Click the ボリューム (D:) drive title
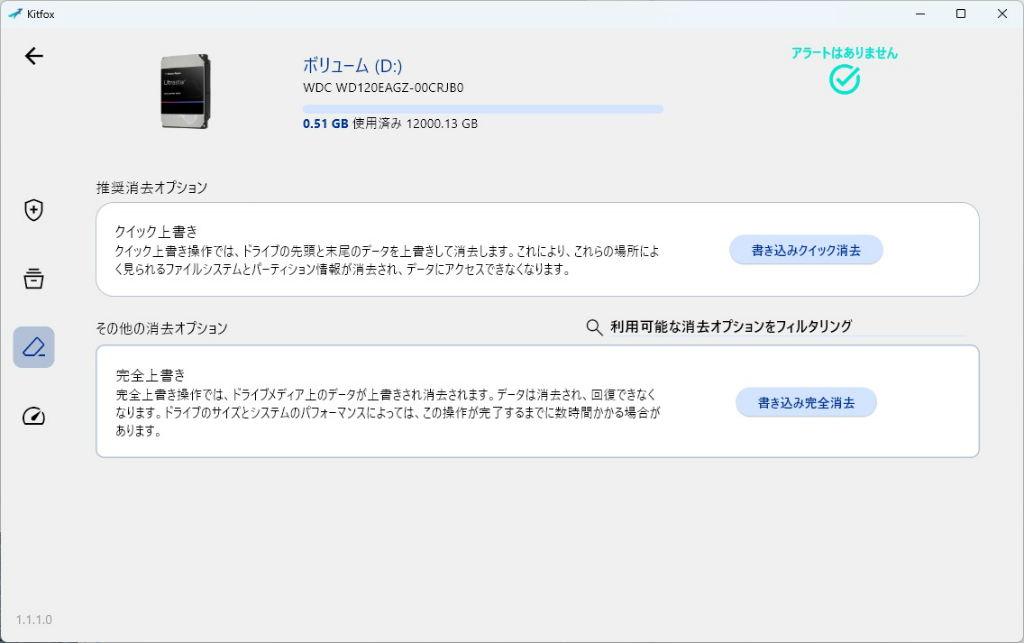This screenshot has height=643, width=1024. pos(353,65)
